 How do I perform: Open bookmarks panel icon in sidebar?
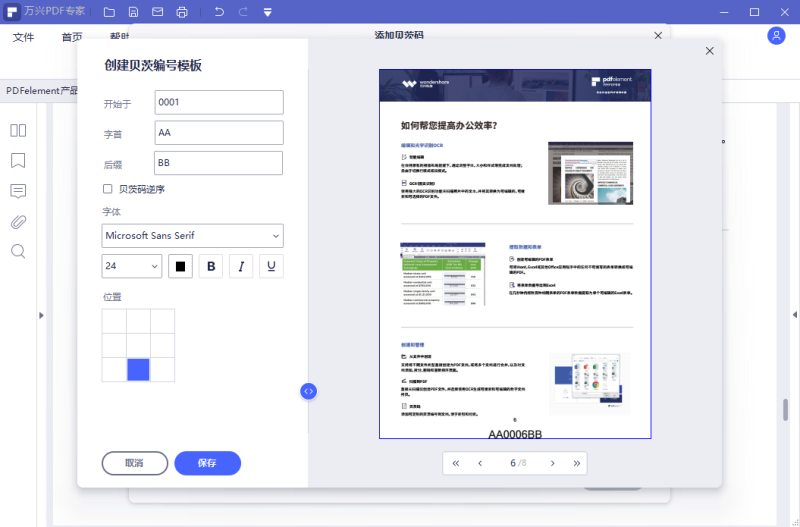pyautogui.click(x=18, y=161)
